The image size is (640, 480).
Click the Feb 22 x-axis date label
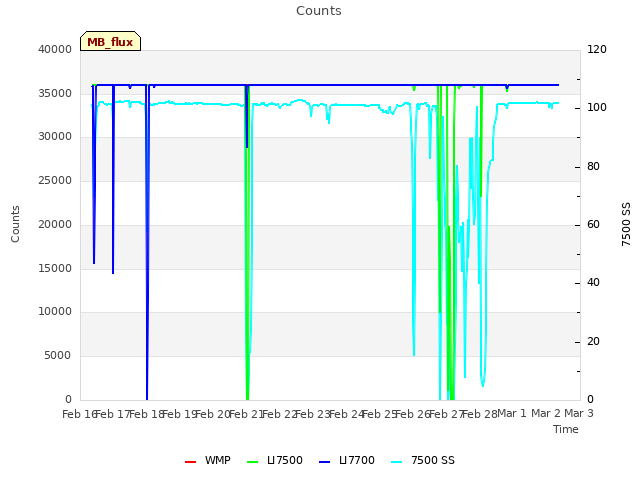280,414
